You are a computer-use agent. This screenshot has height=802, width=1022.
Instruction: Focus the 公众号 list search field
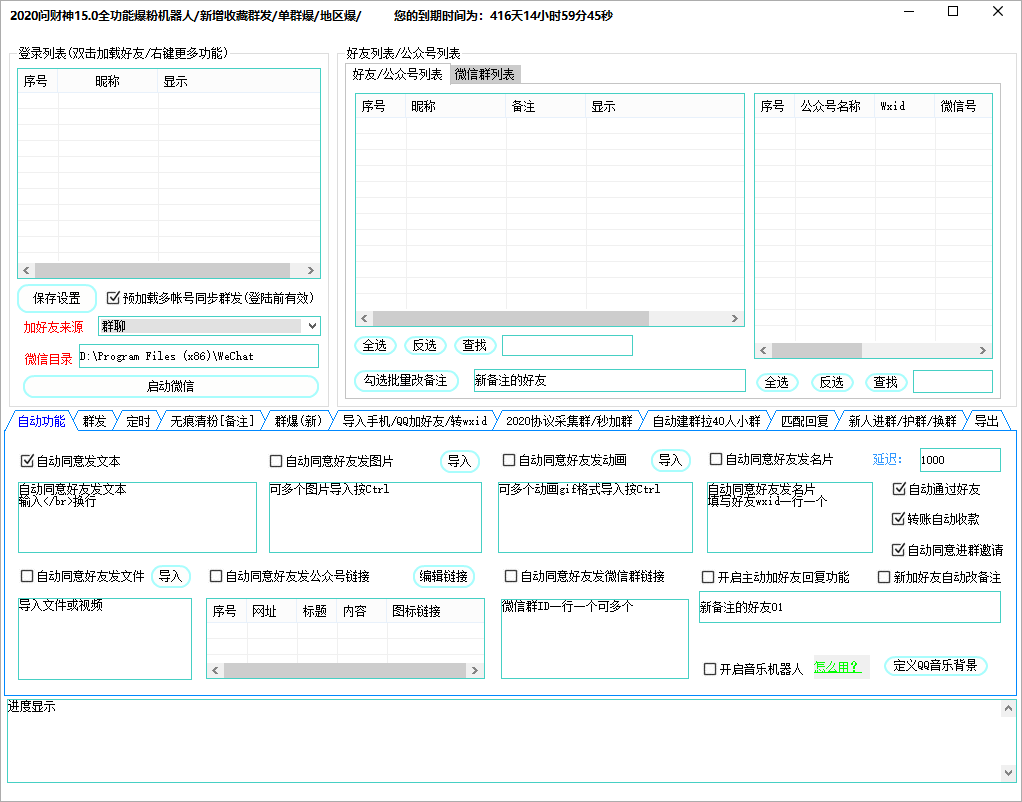pyautogui.click(x=952, y=382)
